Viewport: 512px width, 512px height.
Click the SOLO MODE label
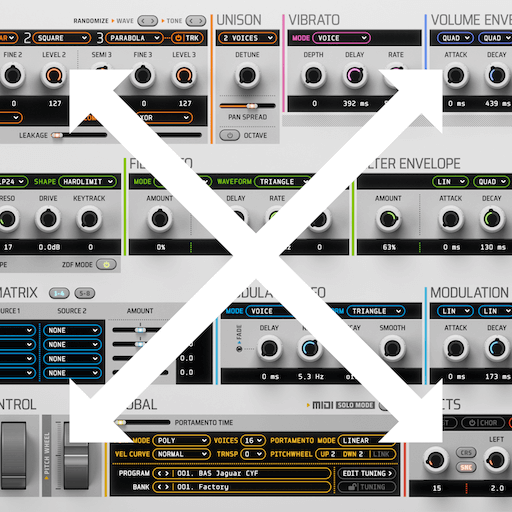pyautogui.click(x=355, y=405)
